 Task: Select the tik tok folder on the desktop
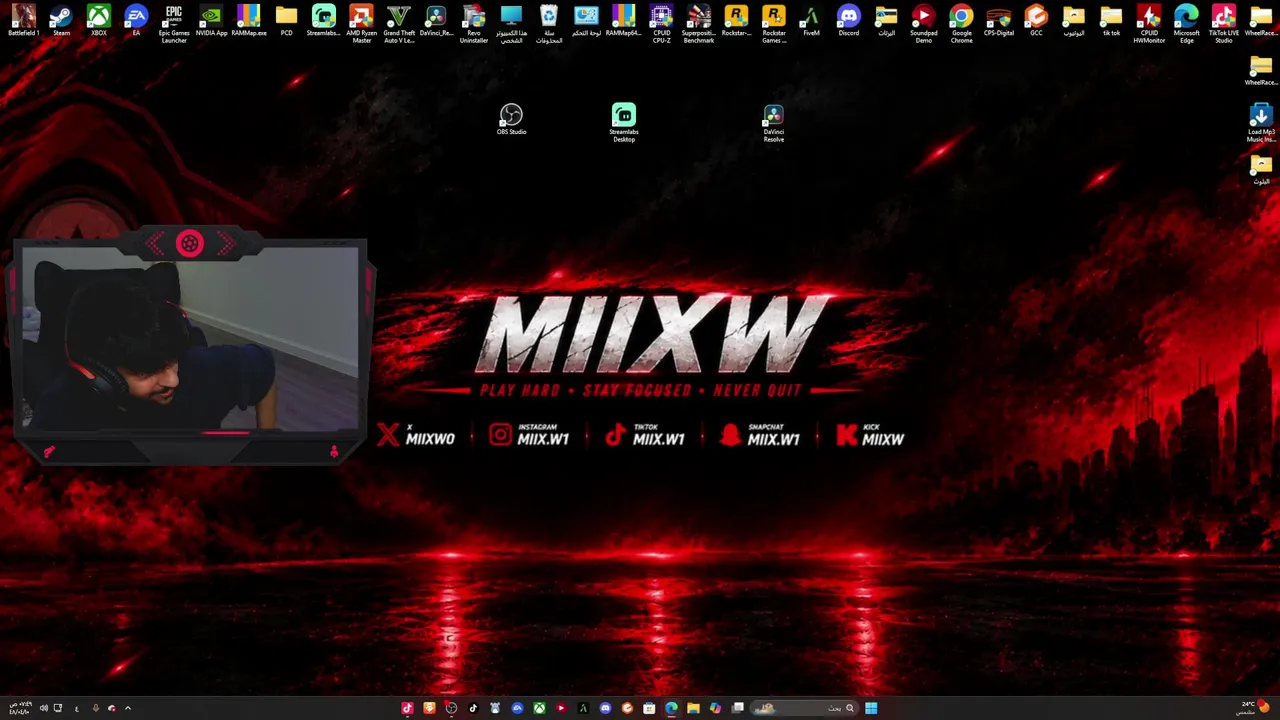1111,21
